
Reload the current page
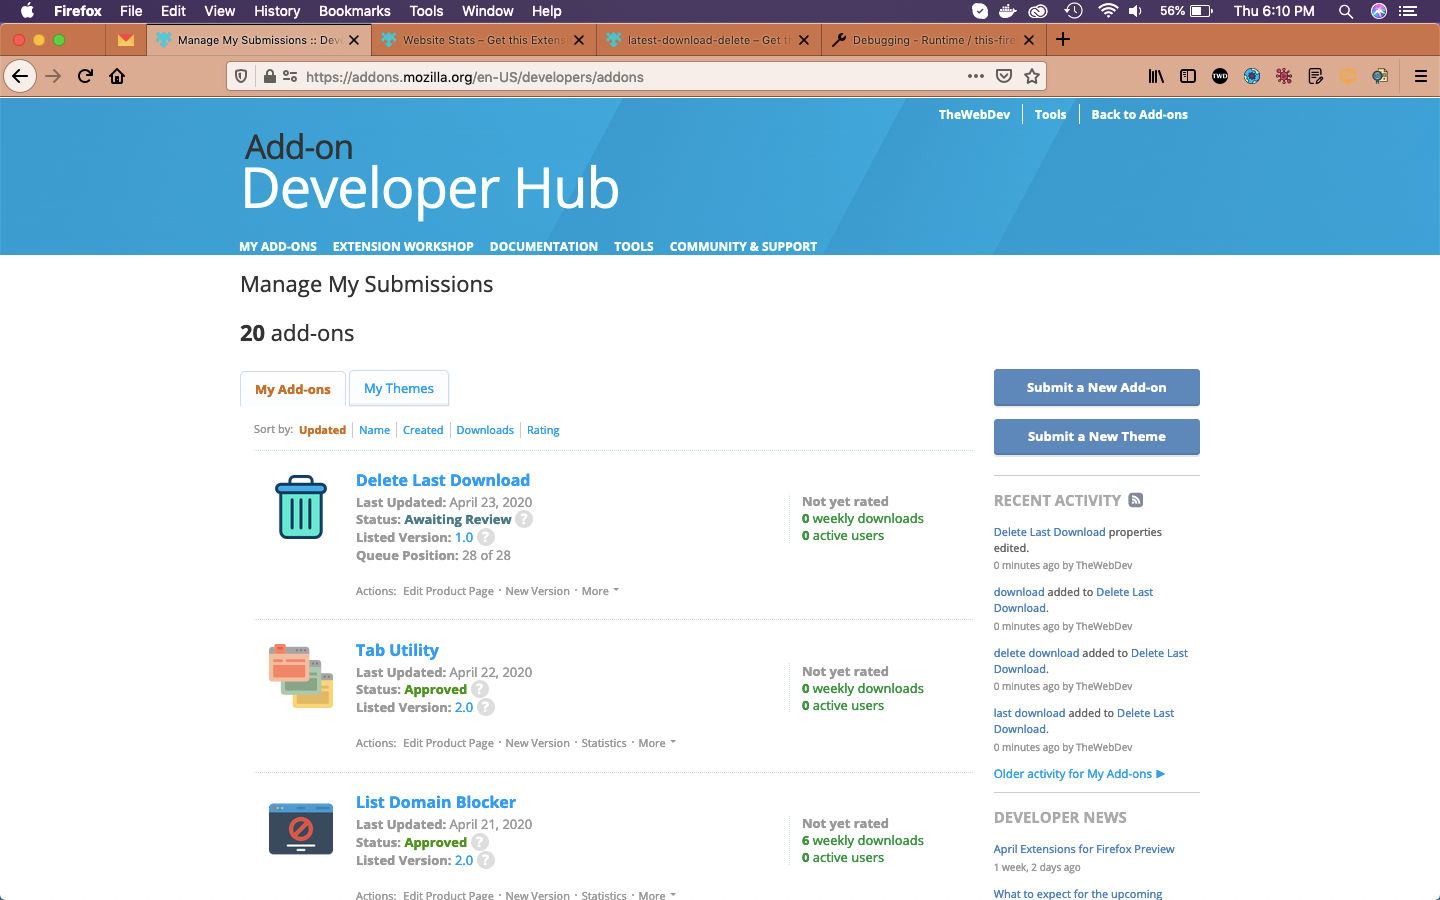tap(85, 76)
